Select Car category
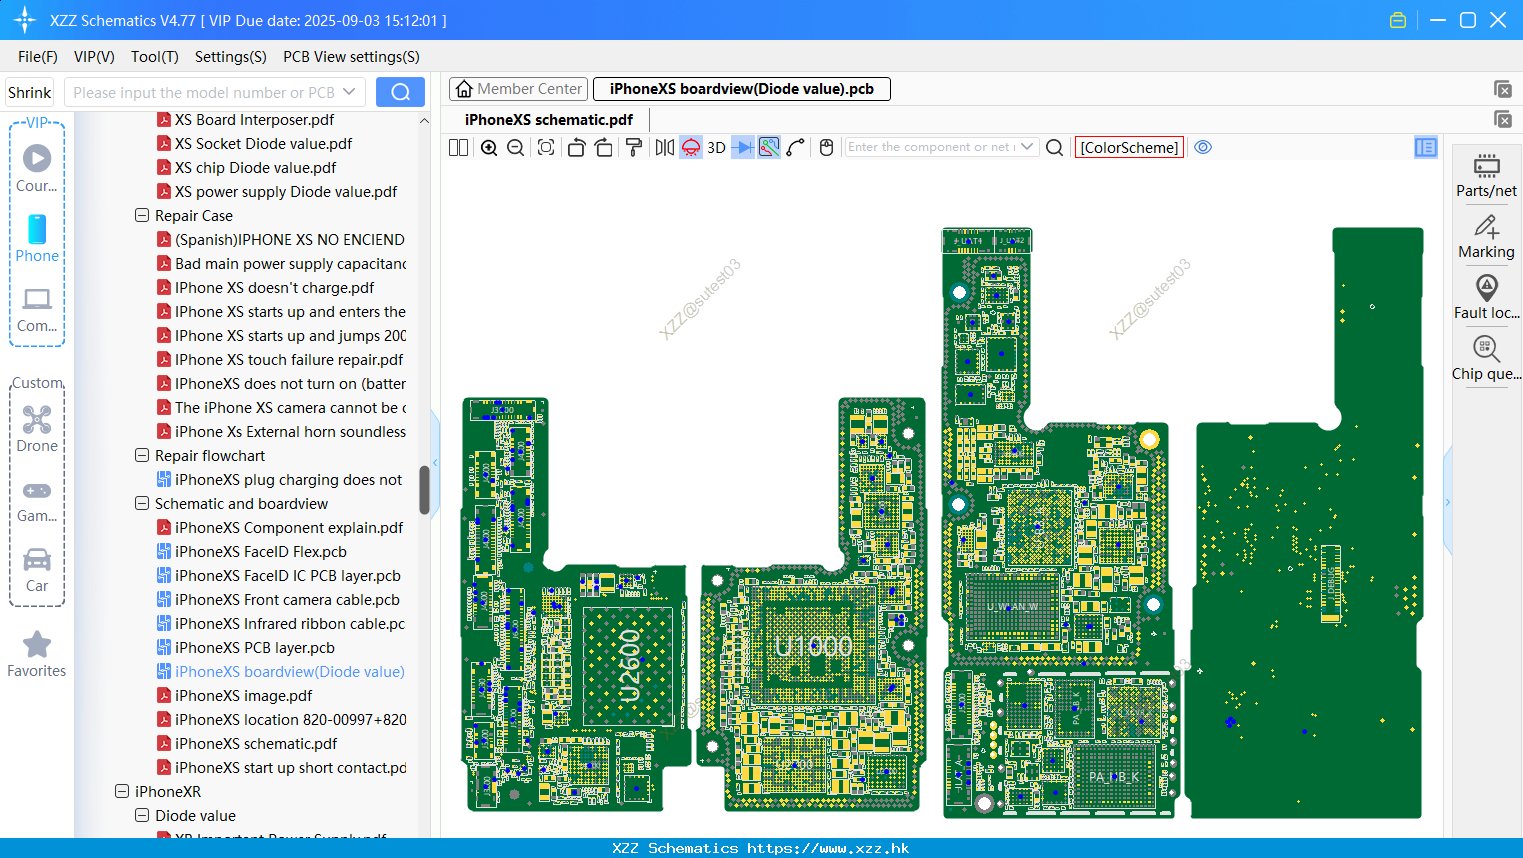Image resolution: width=1523 pixels, height=858 pixels. pyautogui.click(x=37, y=569)
